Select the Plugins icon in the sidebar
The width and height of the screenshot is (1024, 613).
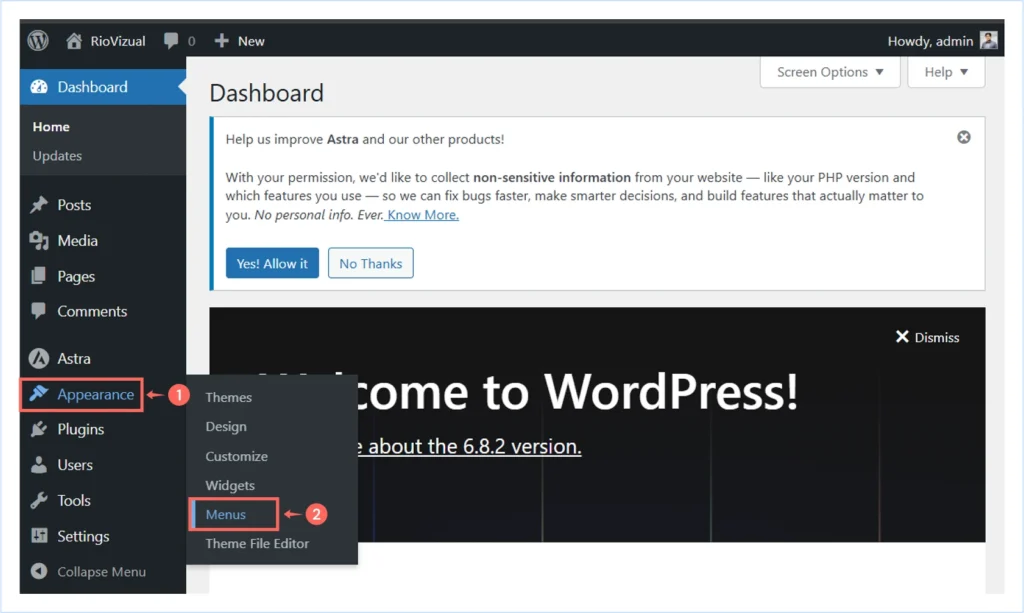click(x=41, y=429)
